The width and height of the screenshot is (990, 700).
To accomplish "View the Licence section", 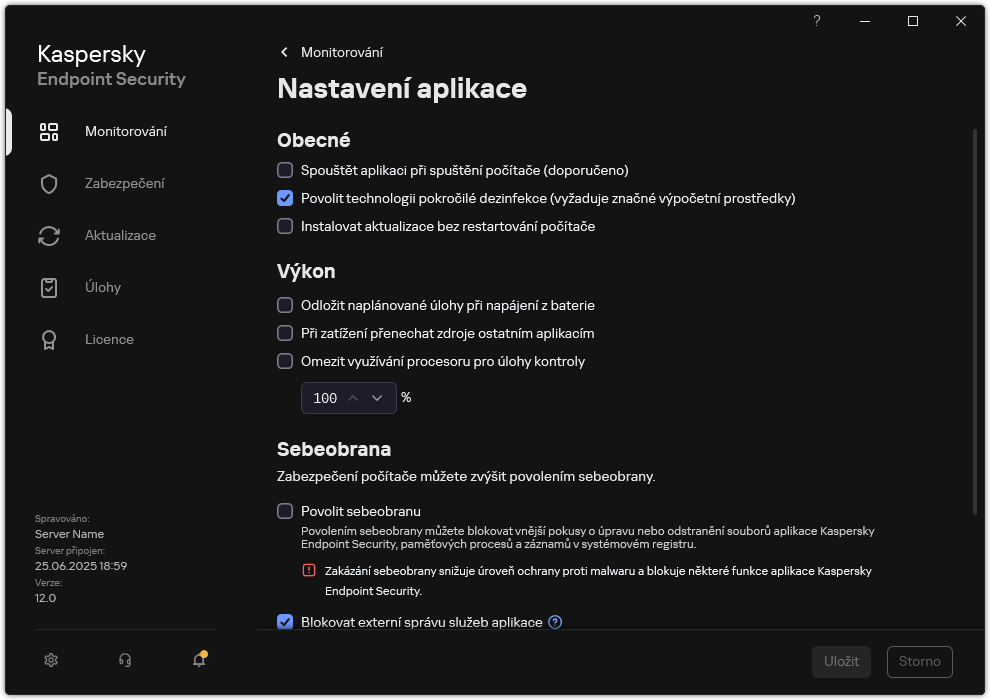I will (x=109, y=339).
